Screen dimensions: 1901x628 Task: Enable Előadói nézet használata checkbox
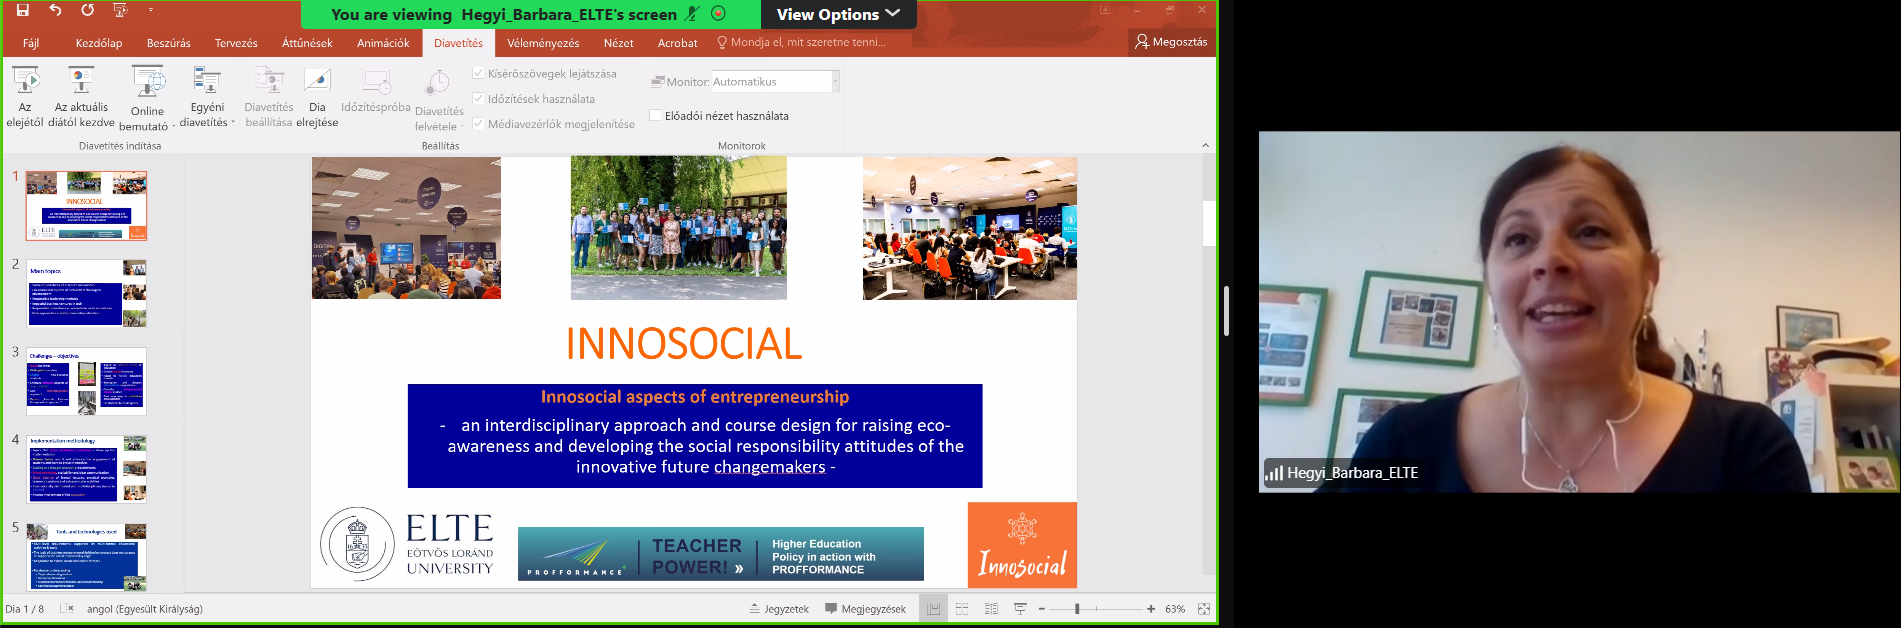coord(656,116)
